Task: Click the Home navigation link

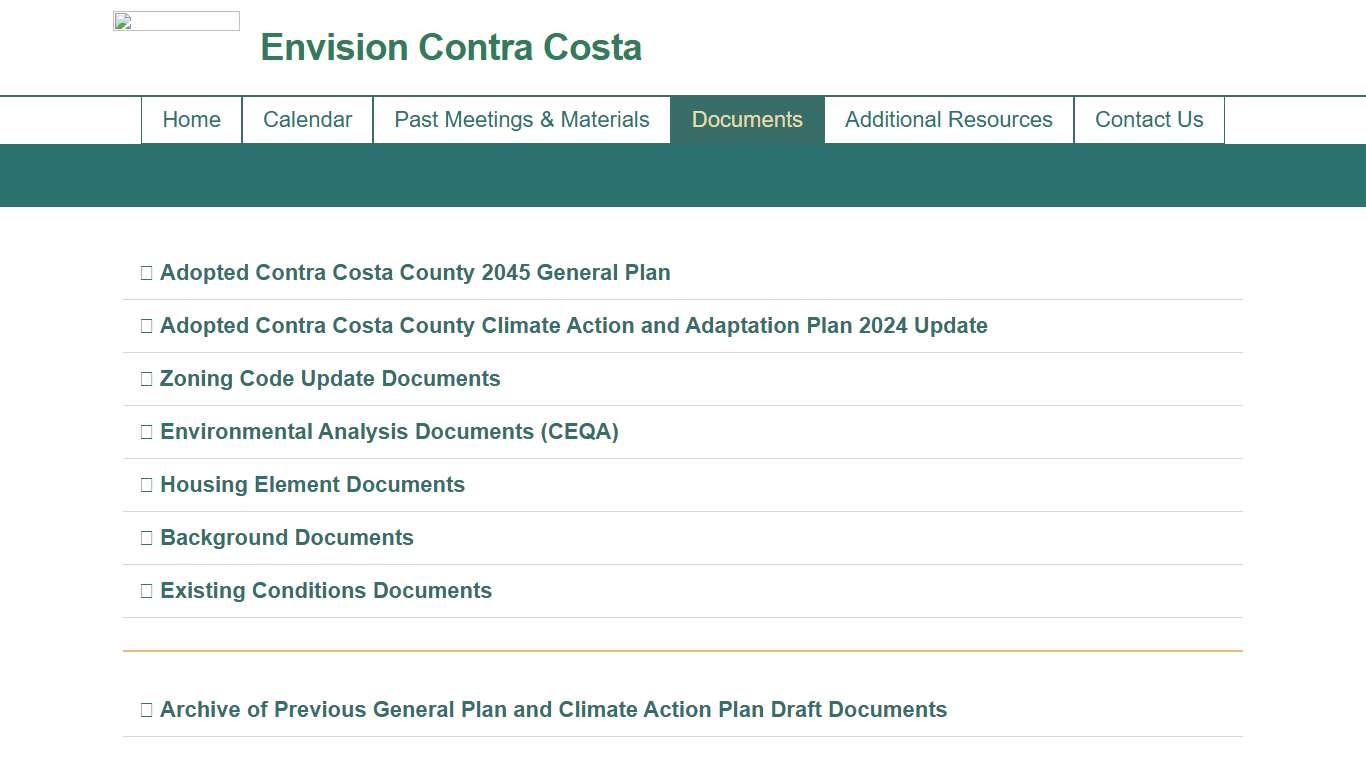Action: pyautogui.click(x=191, y=119)
